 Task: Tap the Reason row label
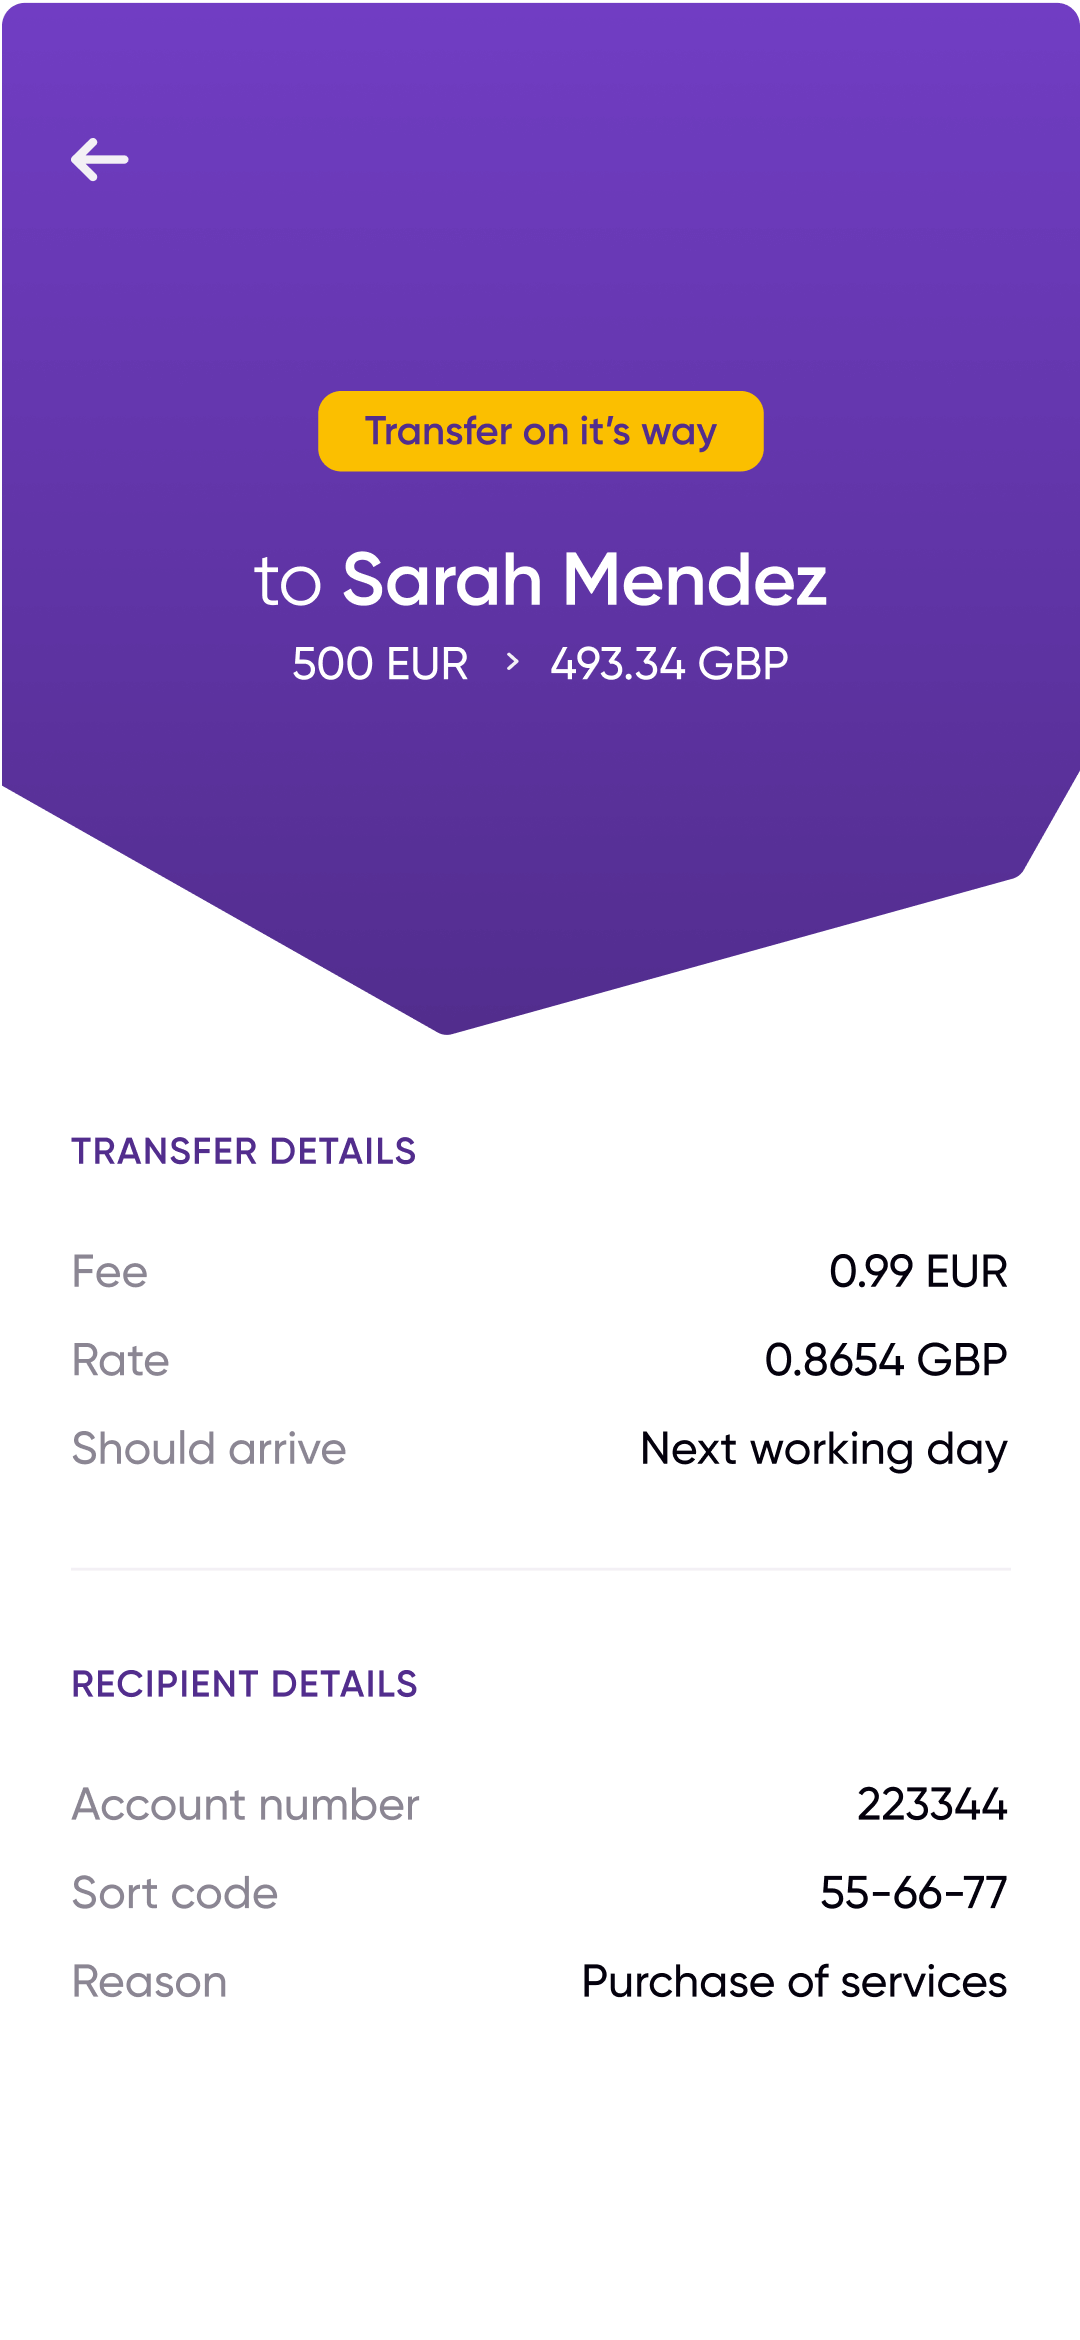pyautogui.click(x=150, y=1982)
